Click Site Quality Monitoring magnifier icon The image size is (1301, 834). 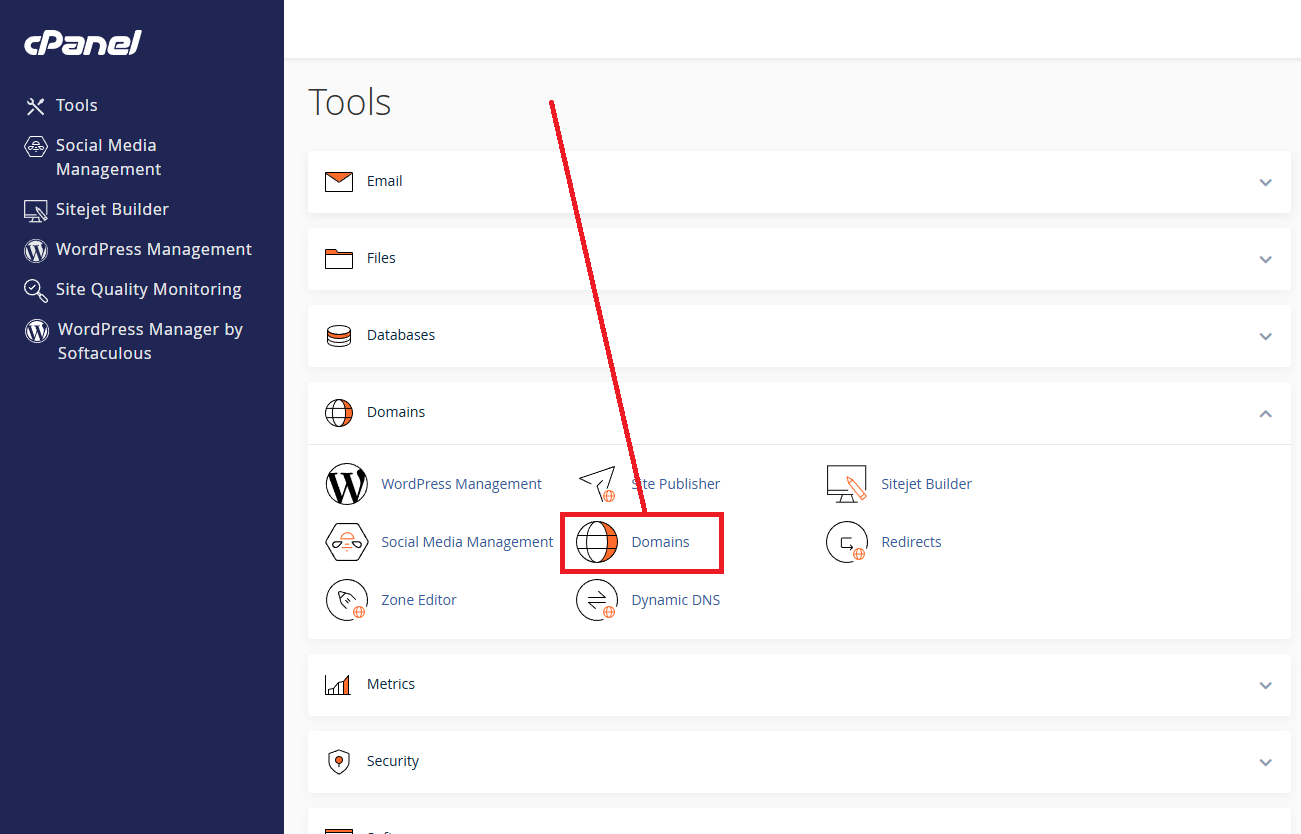(36, 290)
